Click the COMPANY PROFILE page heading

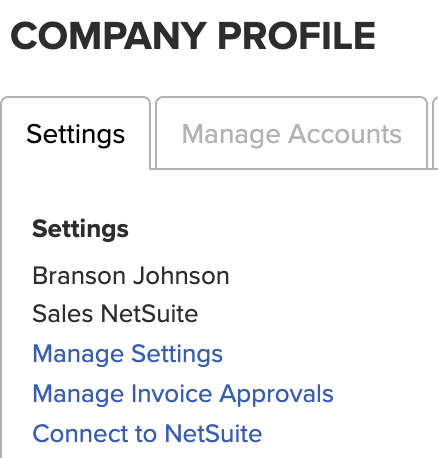[193, 36]
